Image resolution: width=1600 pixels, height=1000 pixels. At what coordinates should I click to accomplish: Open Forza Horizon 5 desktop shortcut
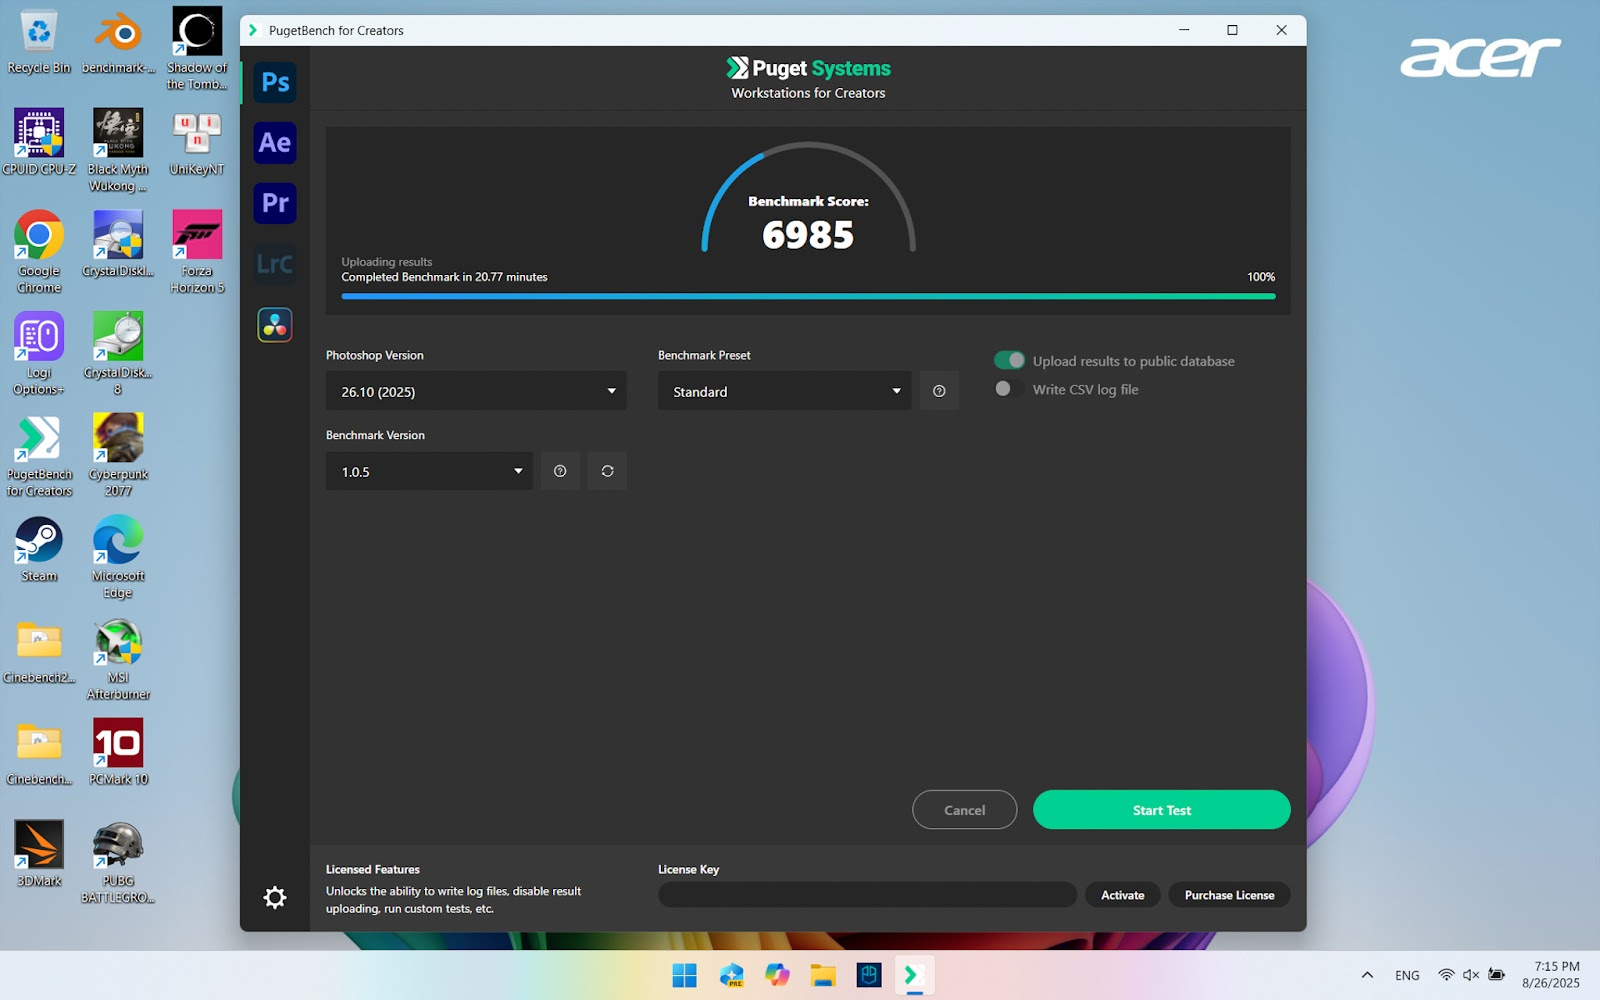coord(197,252)
